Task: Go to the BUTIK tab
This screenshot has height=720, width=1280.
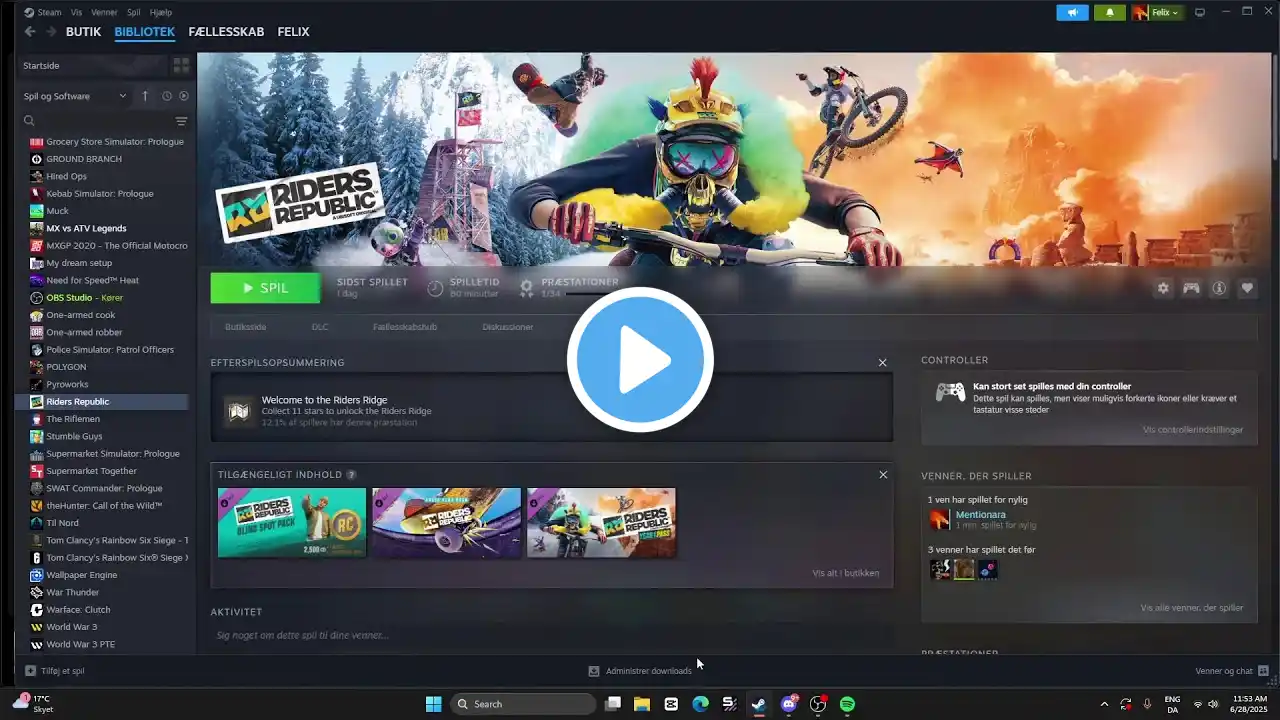Action: [84, 32]
